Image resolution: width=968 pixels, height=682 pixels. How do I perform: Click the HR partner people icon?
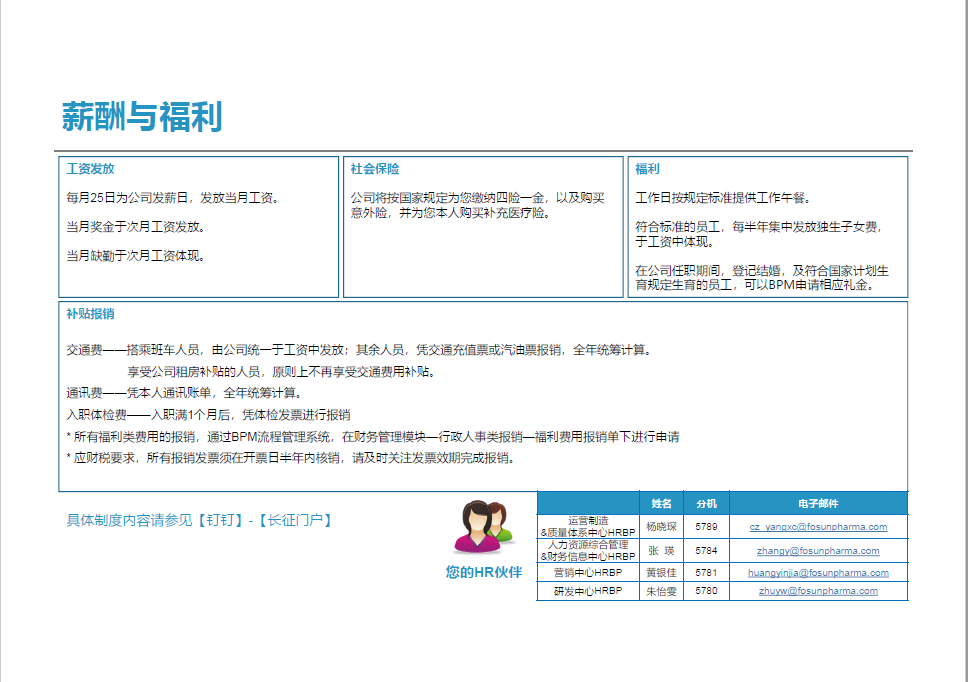click(x=484, y=528)
